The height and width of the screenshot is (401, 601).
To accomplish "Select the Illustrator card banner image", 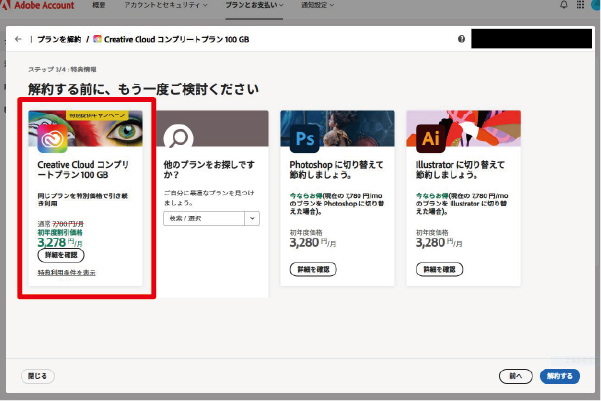I will 463,128.
